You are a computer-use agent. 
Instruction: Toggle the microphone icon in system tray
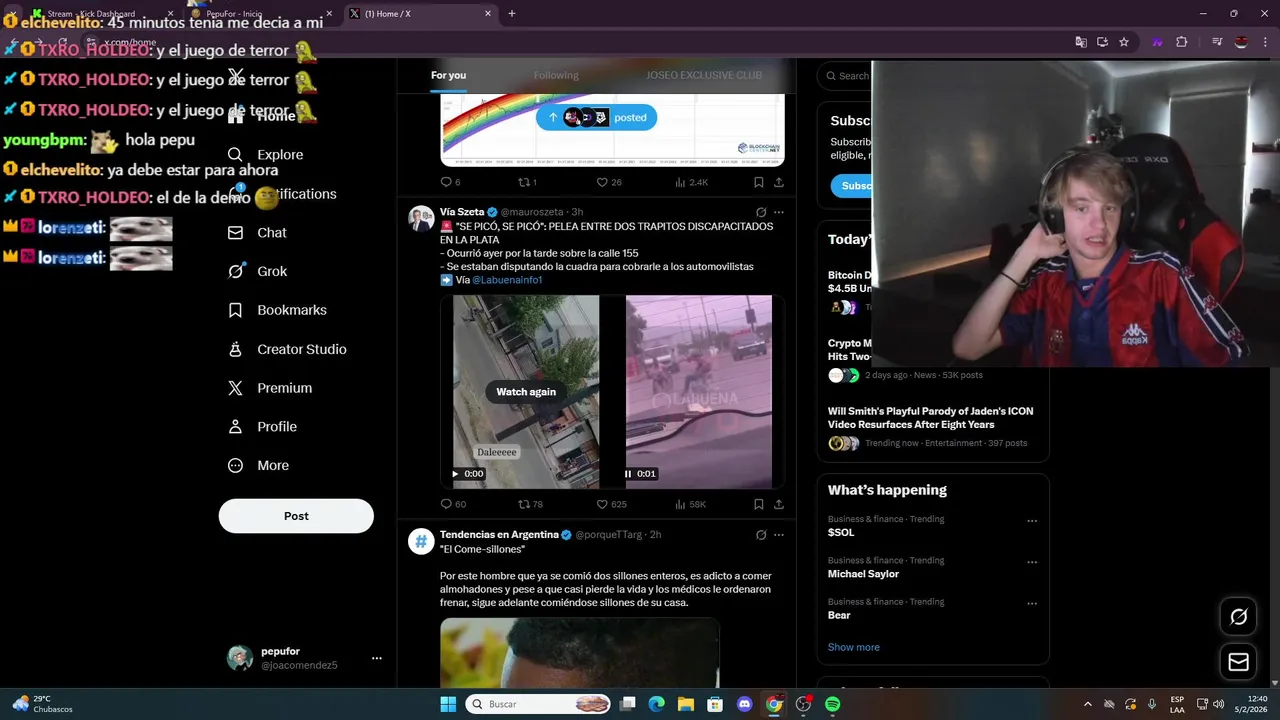coord(1152,704)
